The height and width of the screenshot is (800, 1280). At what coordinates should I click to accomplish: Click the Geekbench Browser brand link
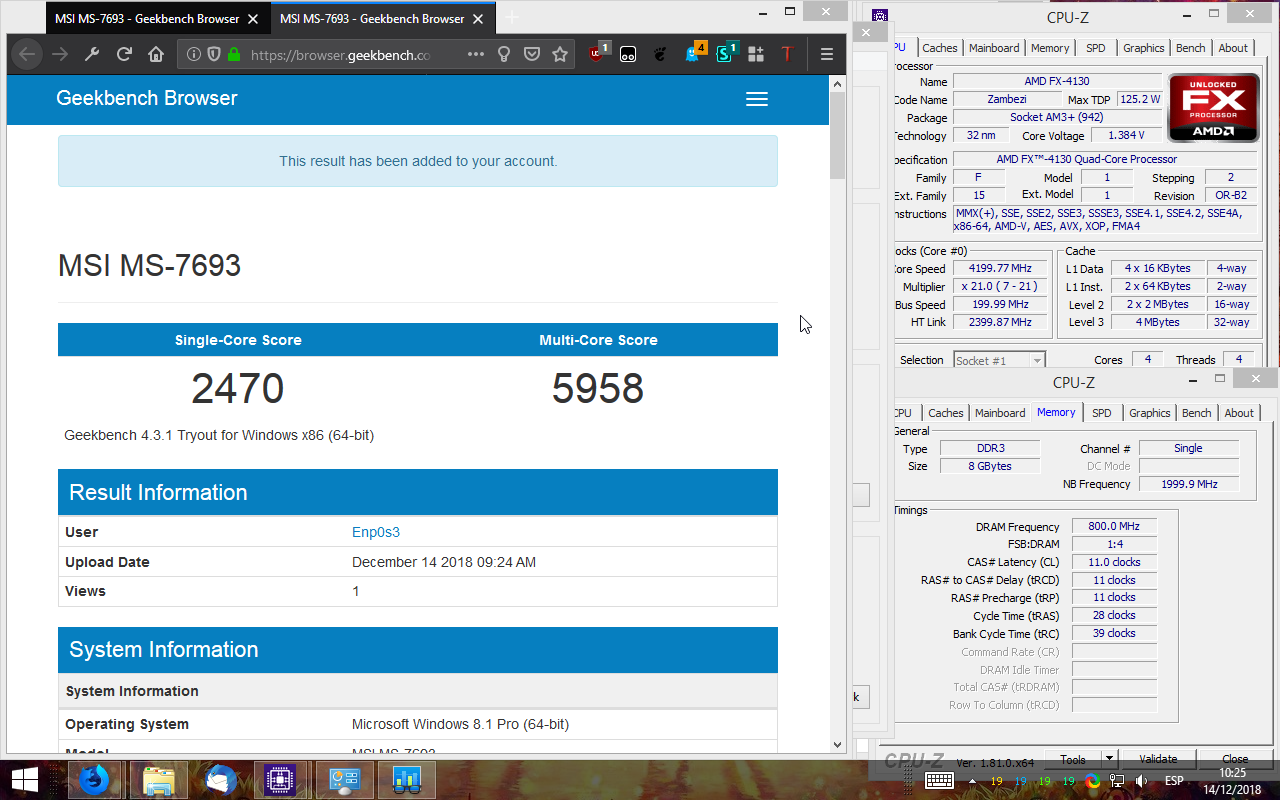click(147, 98)
